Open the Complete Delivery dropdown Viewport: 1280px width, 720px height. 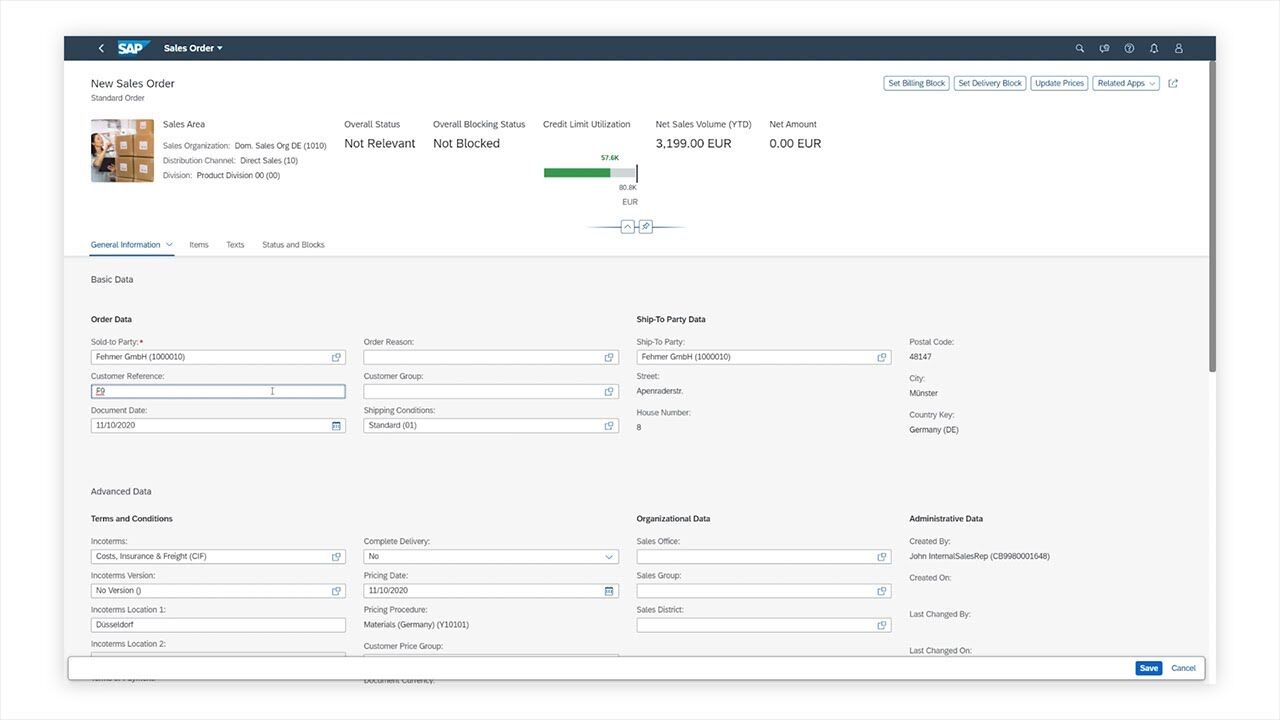pyautogui.click(x=609, y=556)
